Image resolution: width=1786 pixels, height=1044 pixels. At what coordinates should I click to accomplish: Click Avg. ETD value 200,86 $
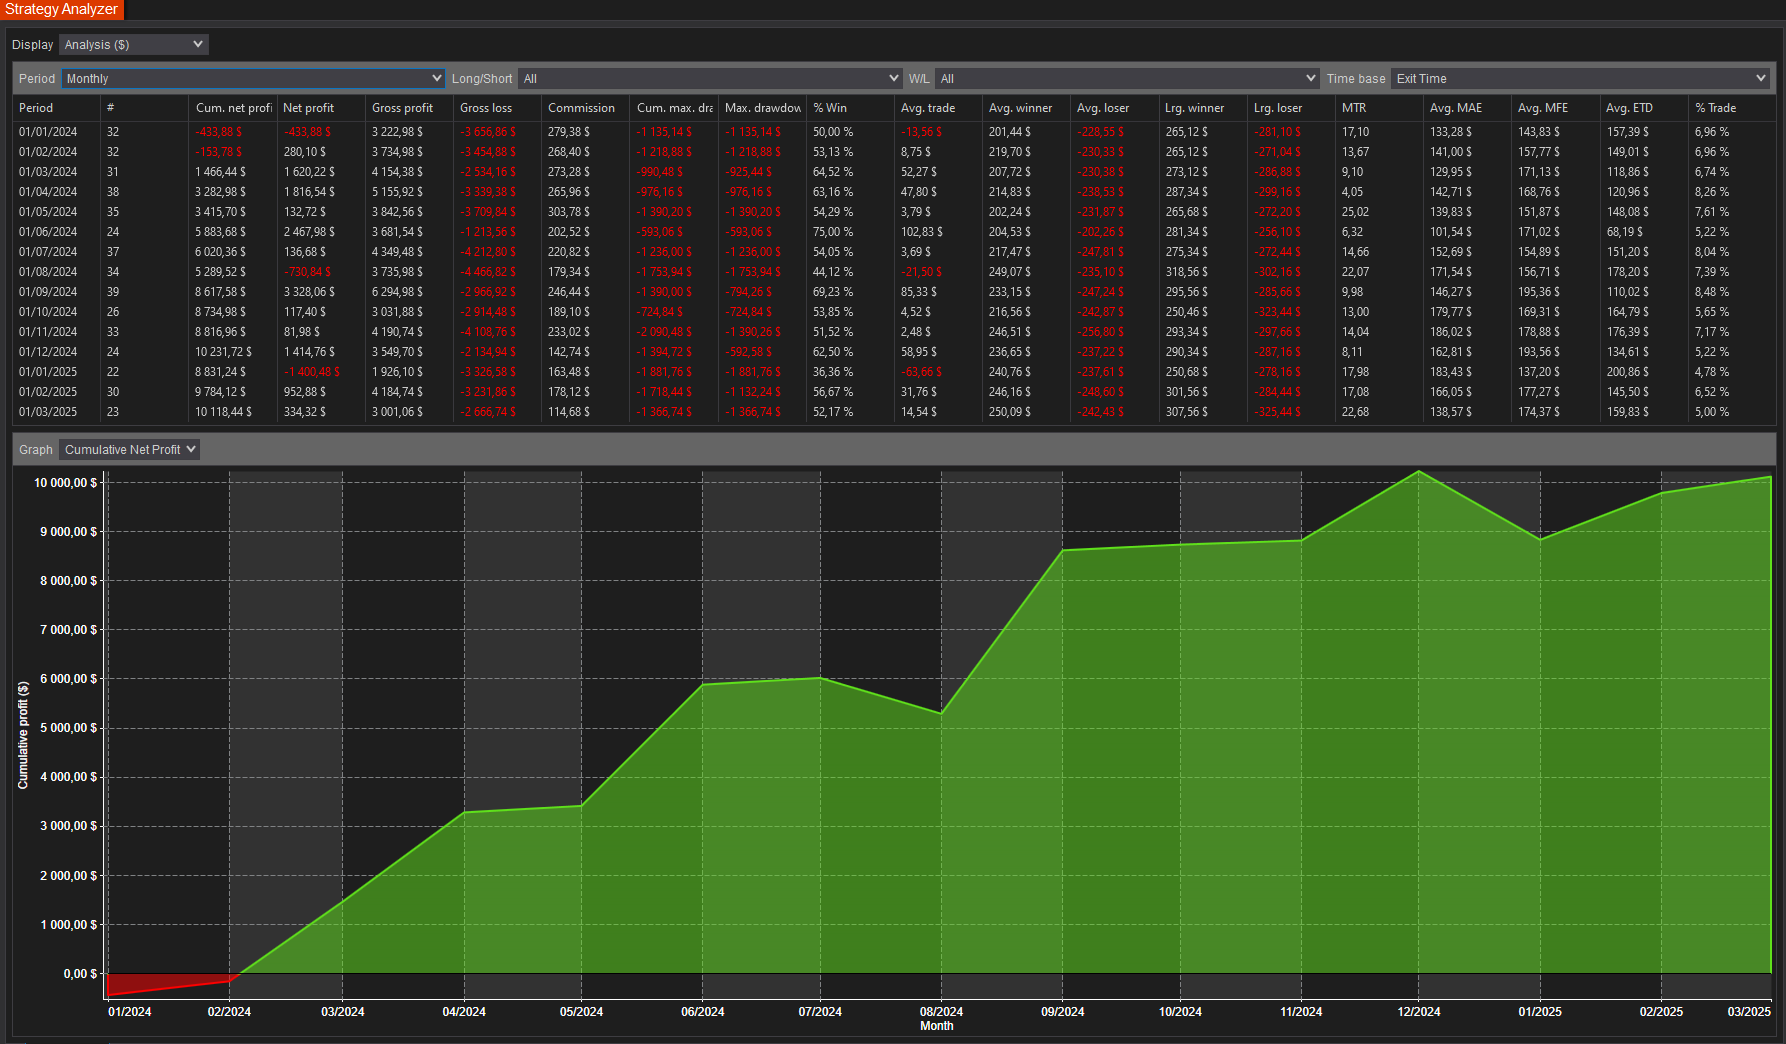(1628, 372)
